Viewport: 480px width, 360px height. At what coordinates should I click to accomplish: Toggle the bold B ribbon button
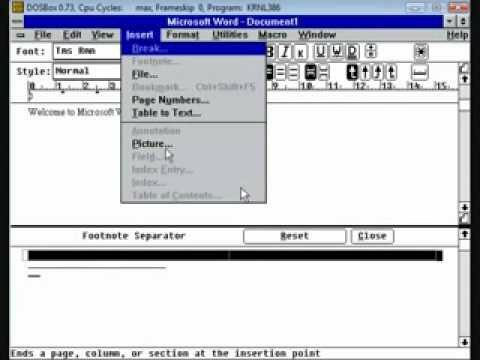[270, 52]
